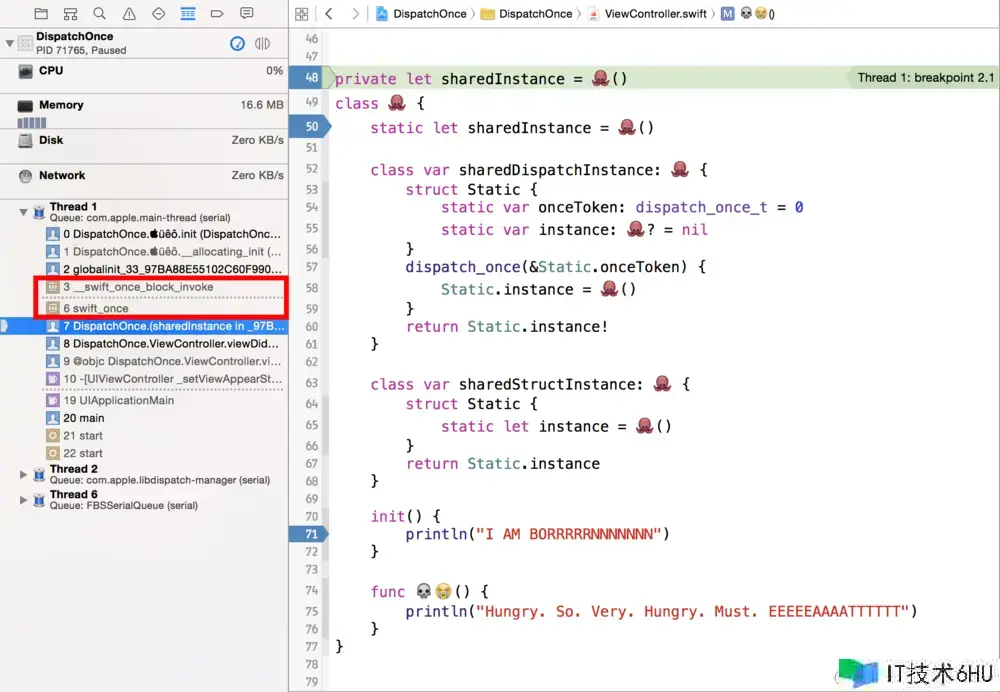Open the Test navigator diamond icon
Screen dimensions: 1000x692
coord(158,14)
